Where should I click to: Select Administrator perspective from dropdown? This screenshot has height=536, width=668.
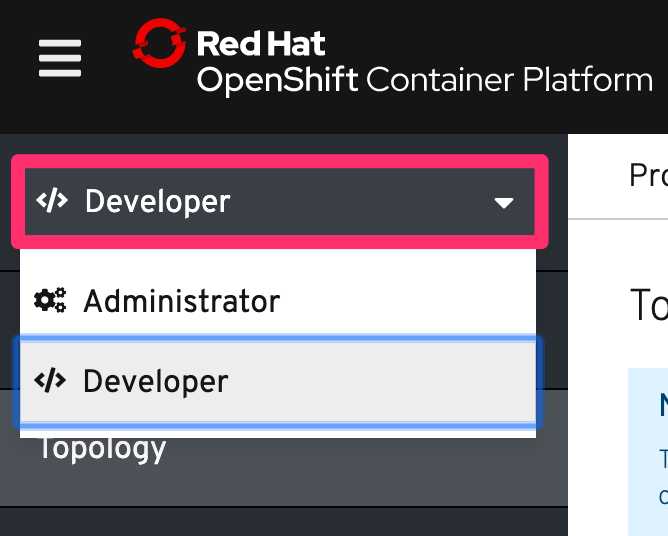pos(278,301)
